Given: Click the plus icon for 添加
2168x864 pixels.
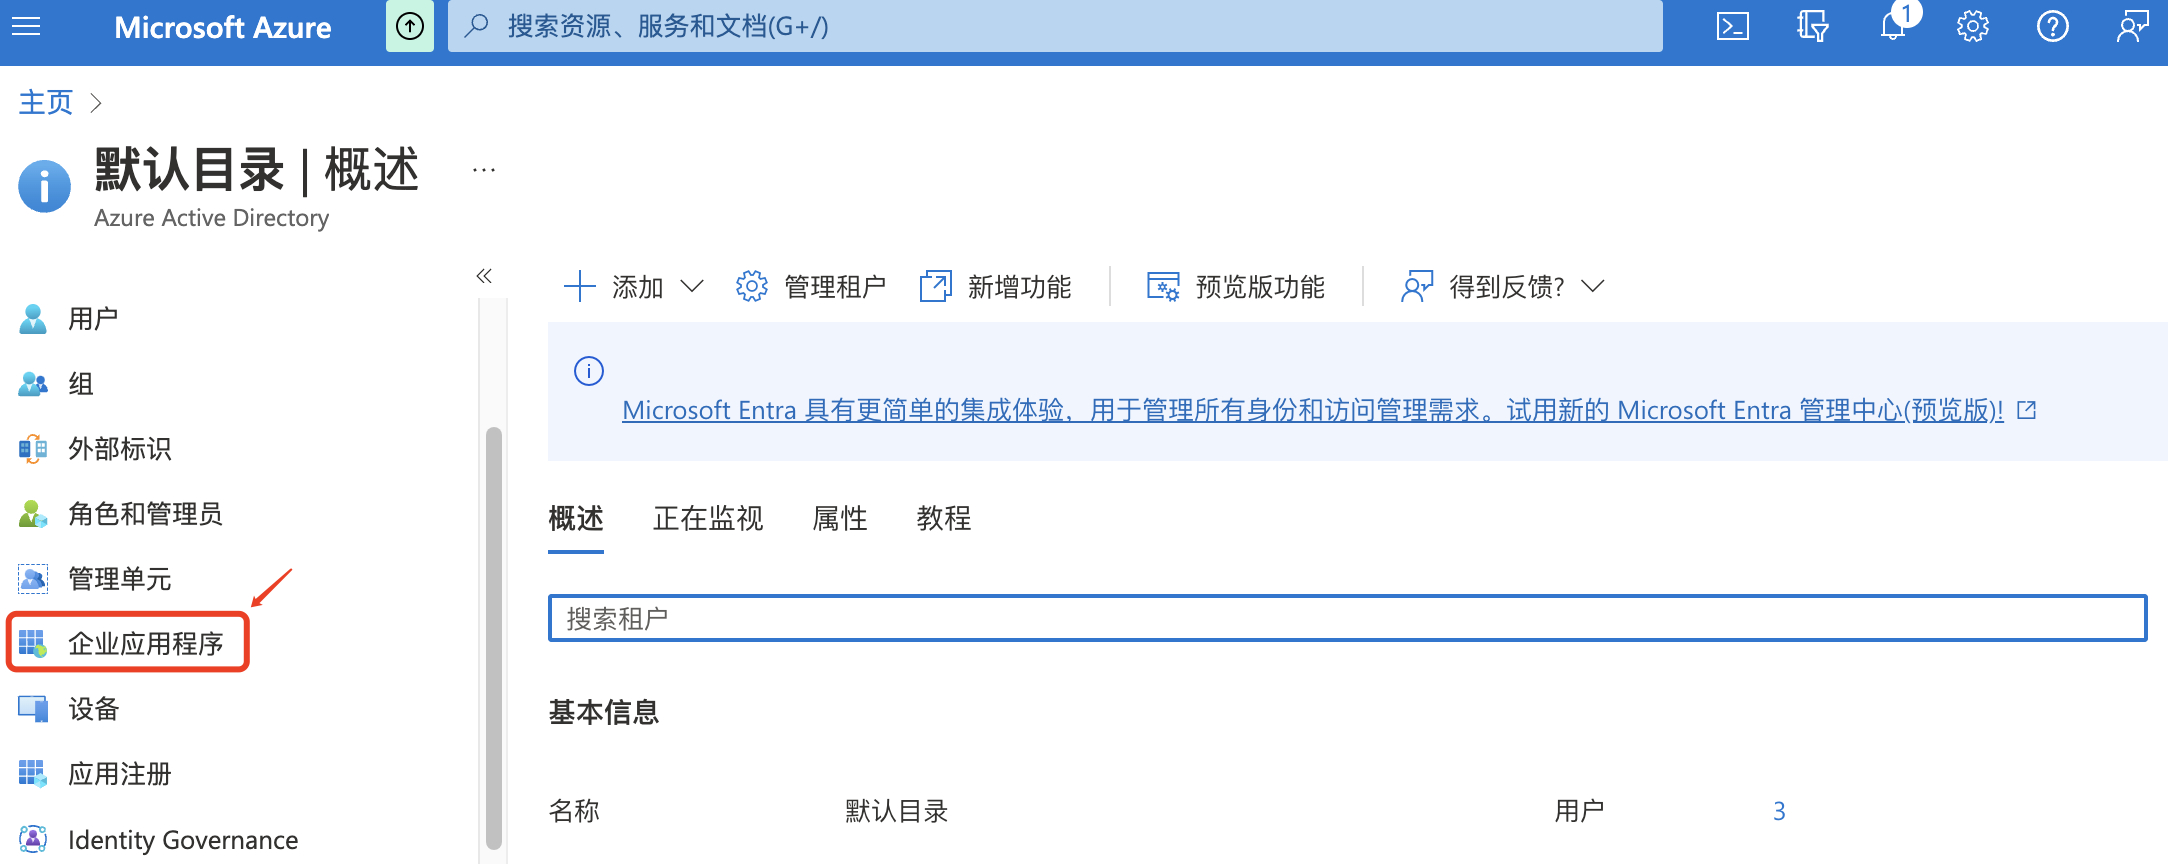Looking at the screenshot, I should [x=580, y=287].
